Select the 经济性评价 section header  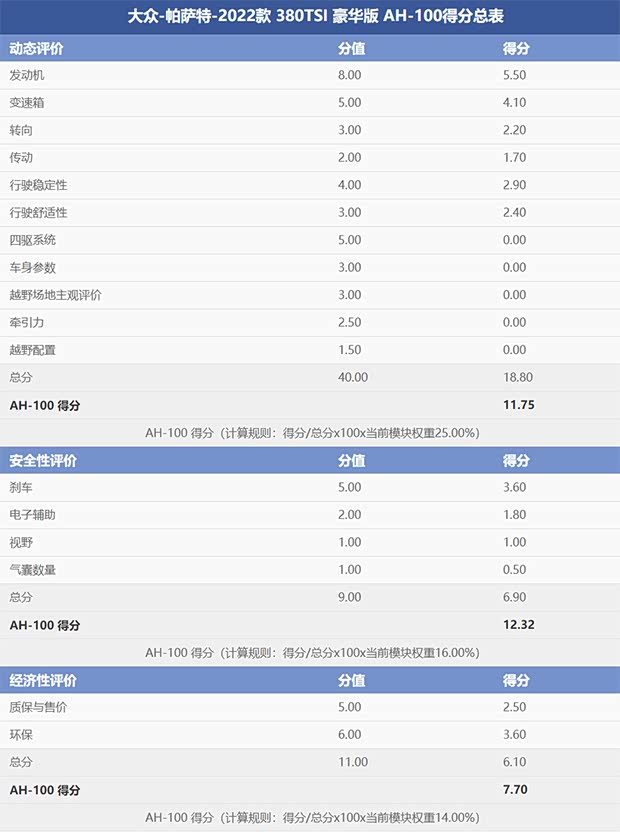point(42,680)
